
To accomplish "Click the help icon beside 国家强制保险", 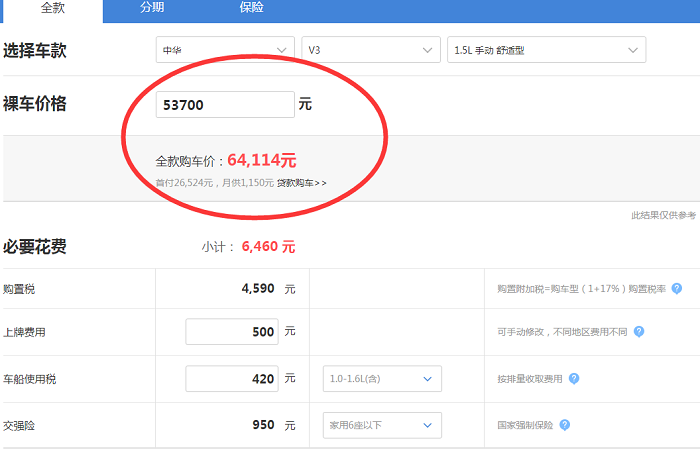I will 565,425.
